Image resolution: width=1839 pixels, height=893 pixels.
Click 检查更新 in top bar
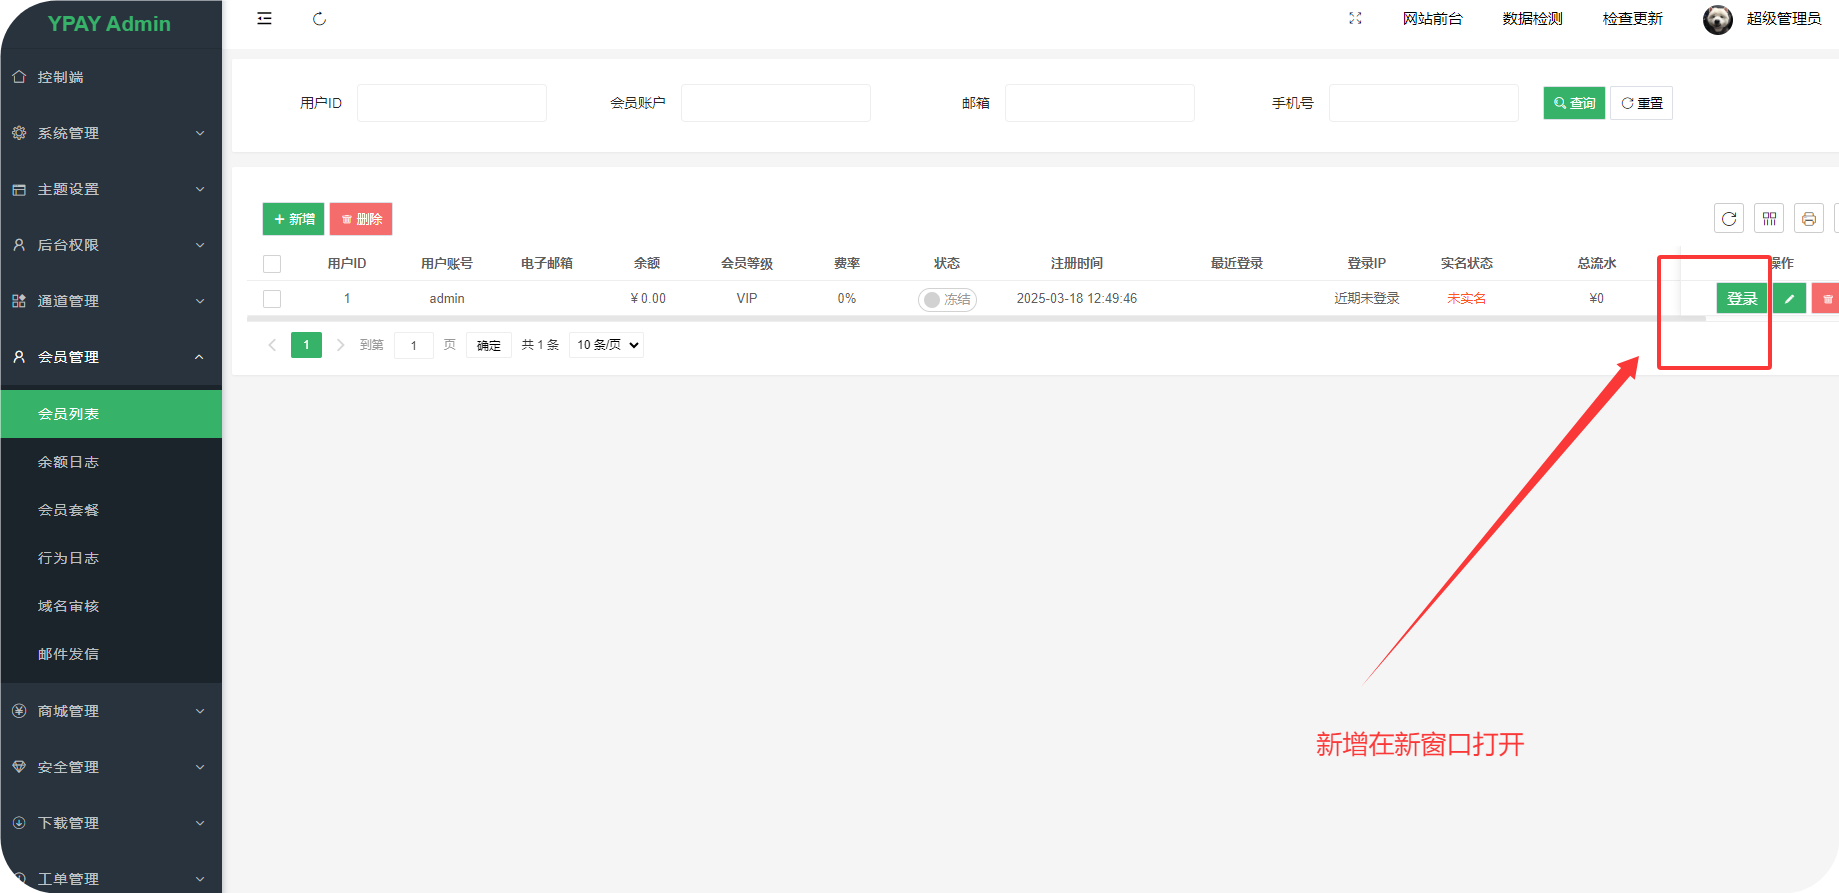(1632, 19)
